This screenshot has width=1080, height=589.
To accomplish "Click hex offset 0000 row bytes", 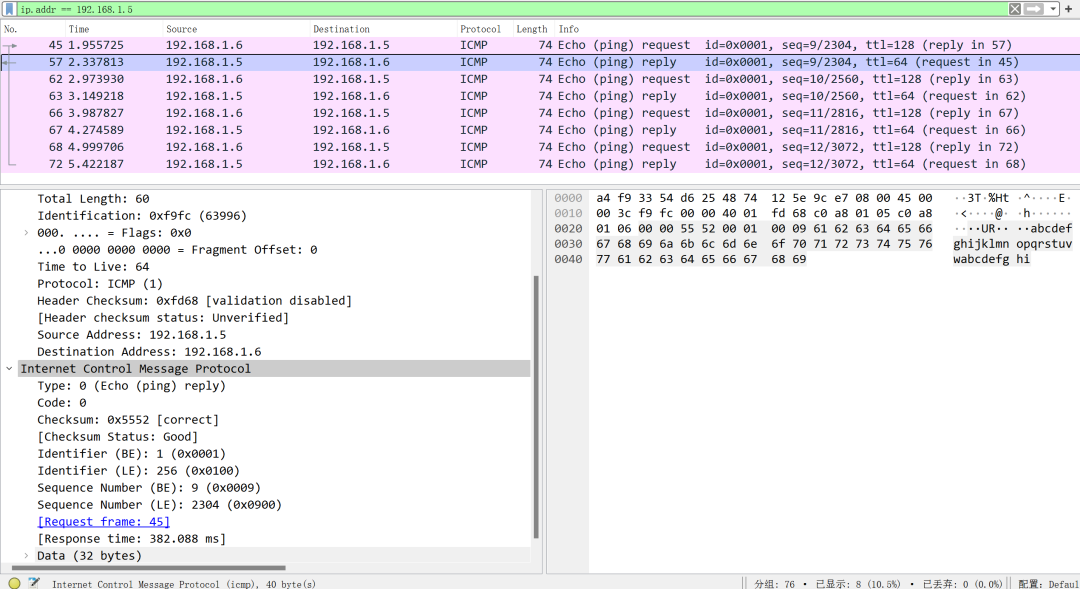I will tap(764, 198).
